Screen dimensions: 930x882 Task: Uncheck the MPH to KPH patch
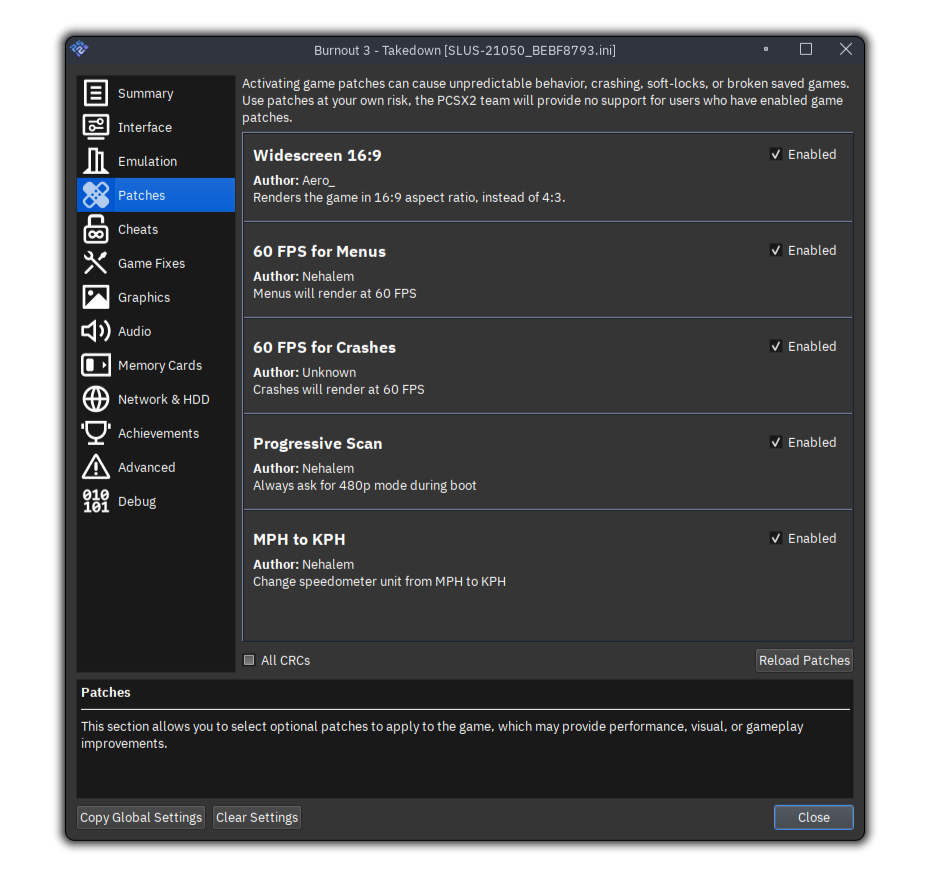tap(776, 538)
